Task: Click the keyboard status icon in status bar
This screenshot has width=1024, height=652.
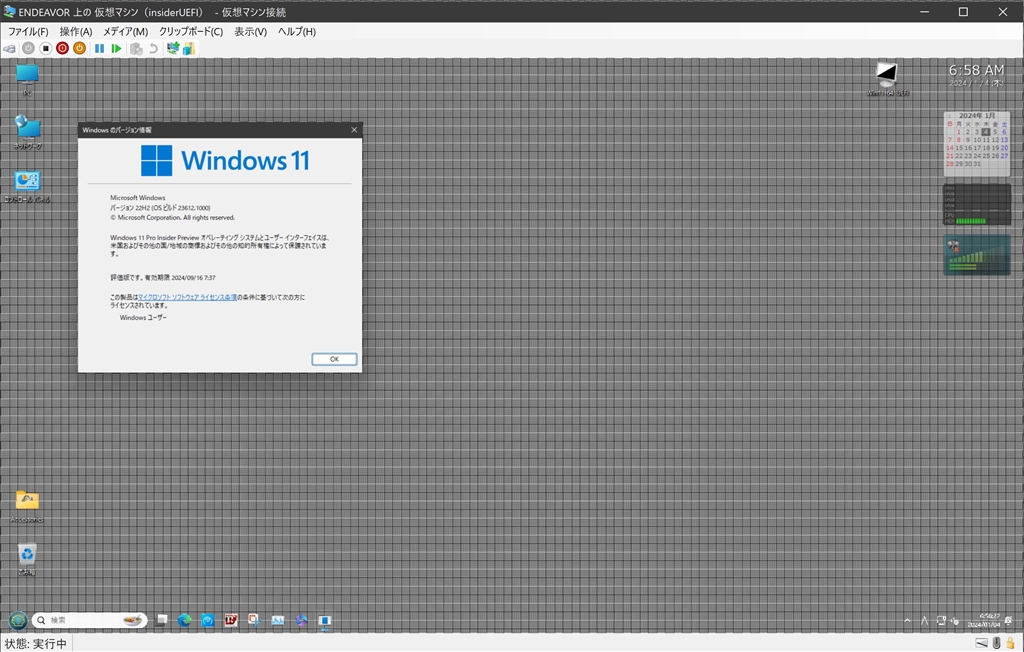Action: pos(982,644)
